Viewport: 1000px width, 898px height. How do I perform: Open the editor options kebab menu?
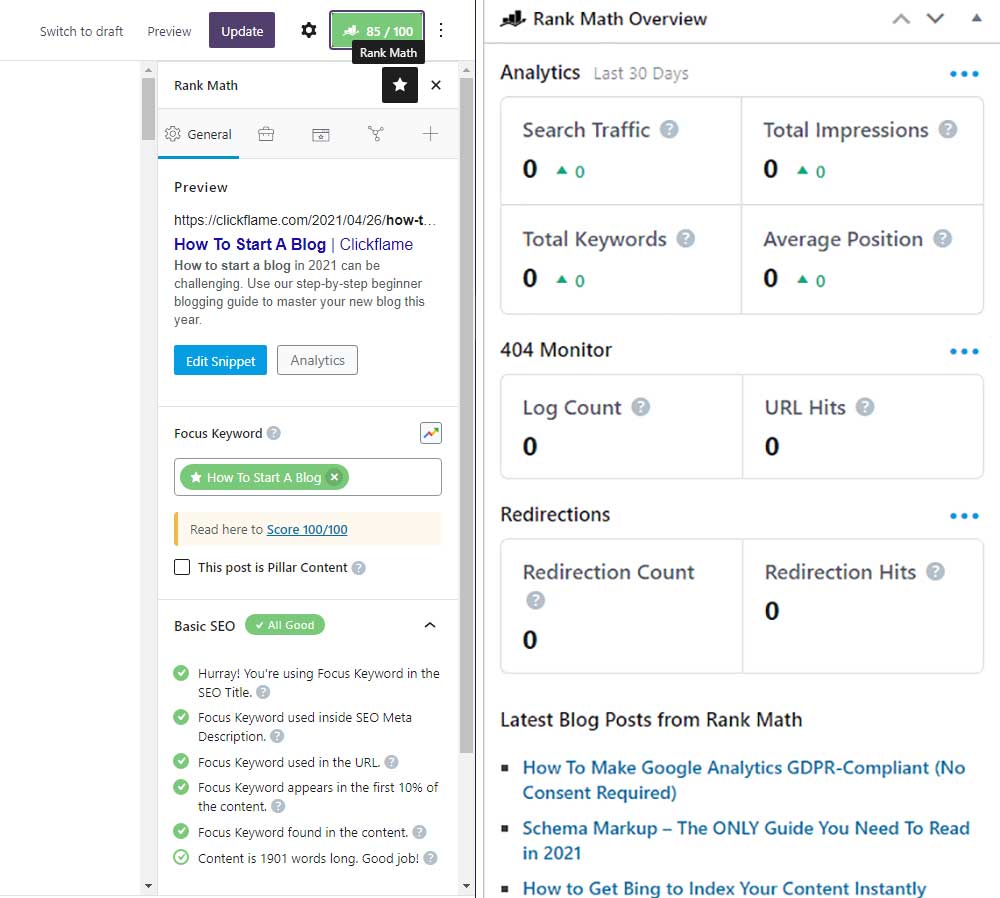441,30
